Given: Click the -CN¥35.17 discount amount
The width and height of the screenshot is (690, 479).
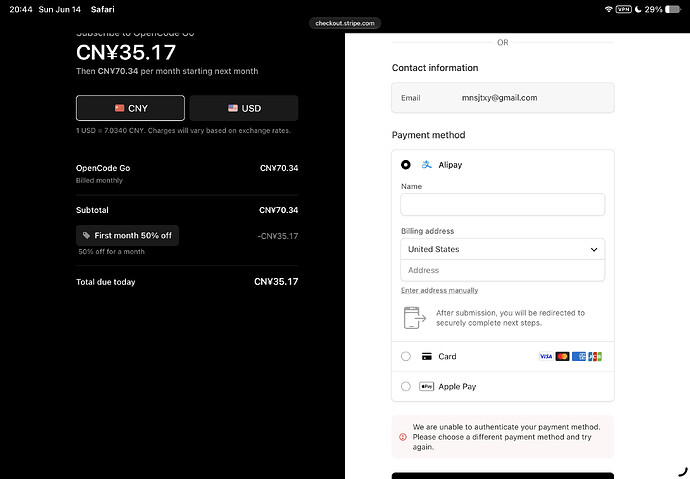Looking at the screenshot, I should 278,236.
